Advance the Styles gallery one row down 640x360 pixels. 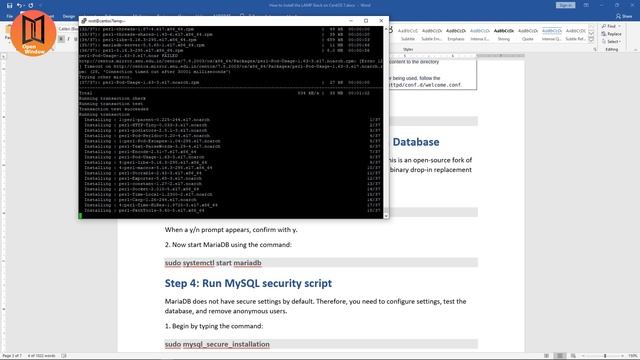coord(591,33)
